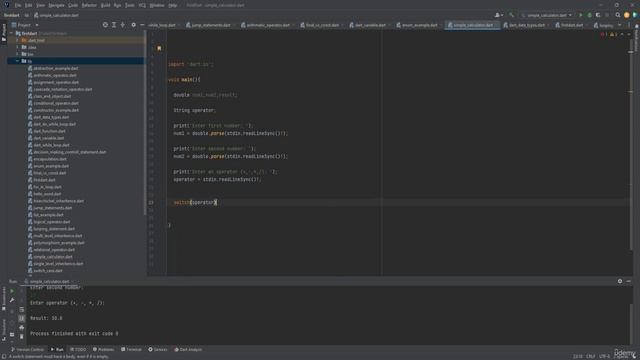This screenshot has width=640, height=360.
Task: Toggle soft-wrap icon in Run panel
Action: pyautogui.click(x=22, y=309)
